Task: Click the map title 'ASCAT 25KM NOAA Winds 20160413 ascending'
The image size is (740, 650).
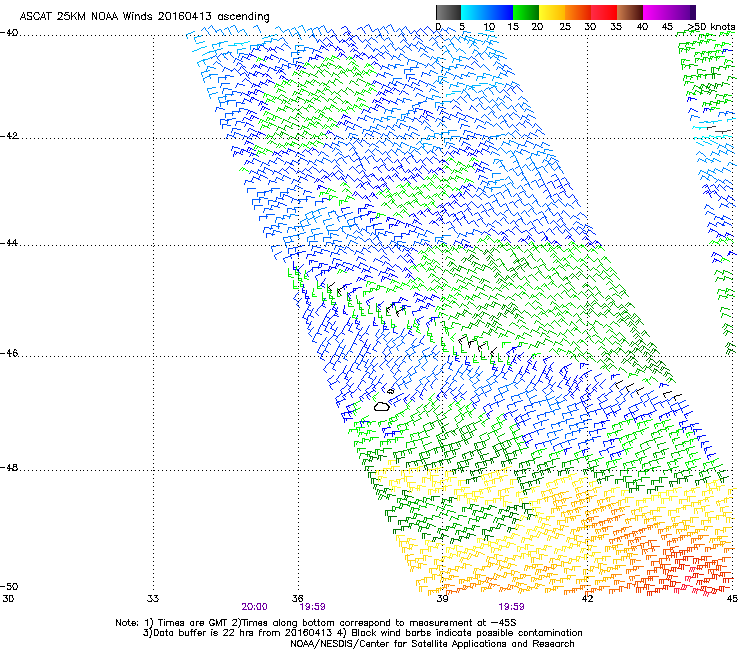Action: point(144,17)
